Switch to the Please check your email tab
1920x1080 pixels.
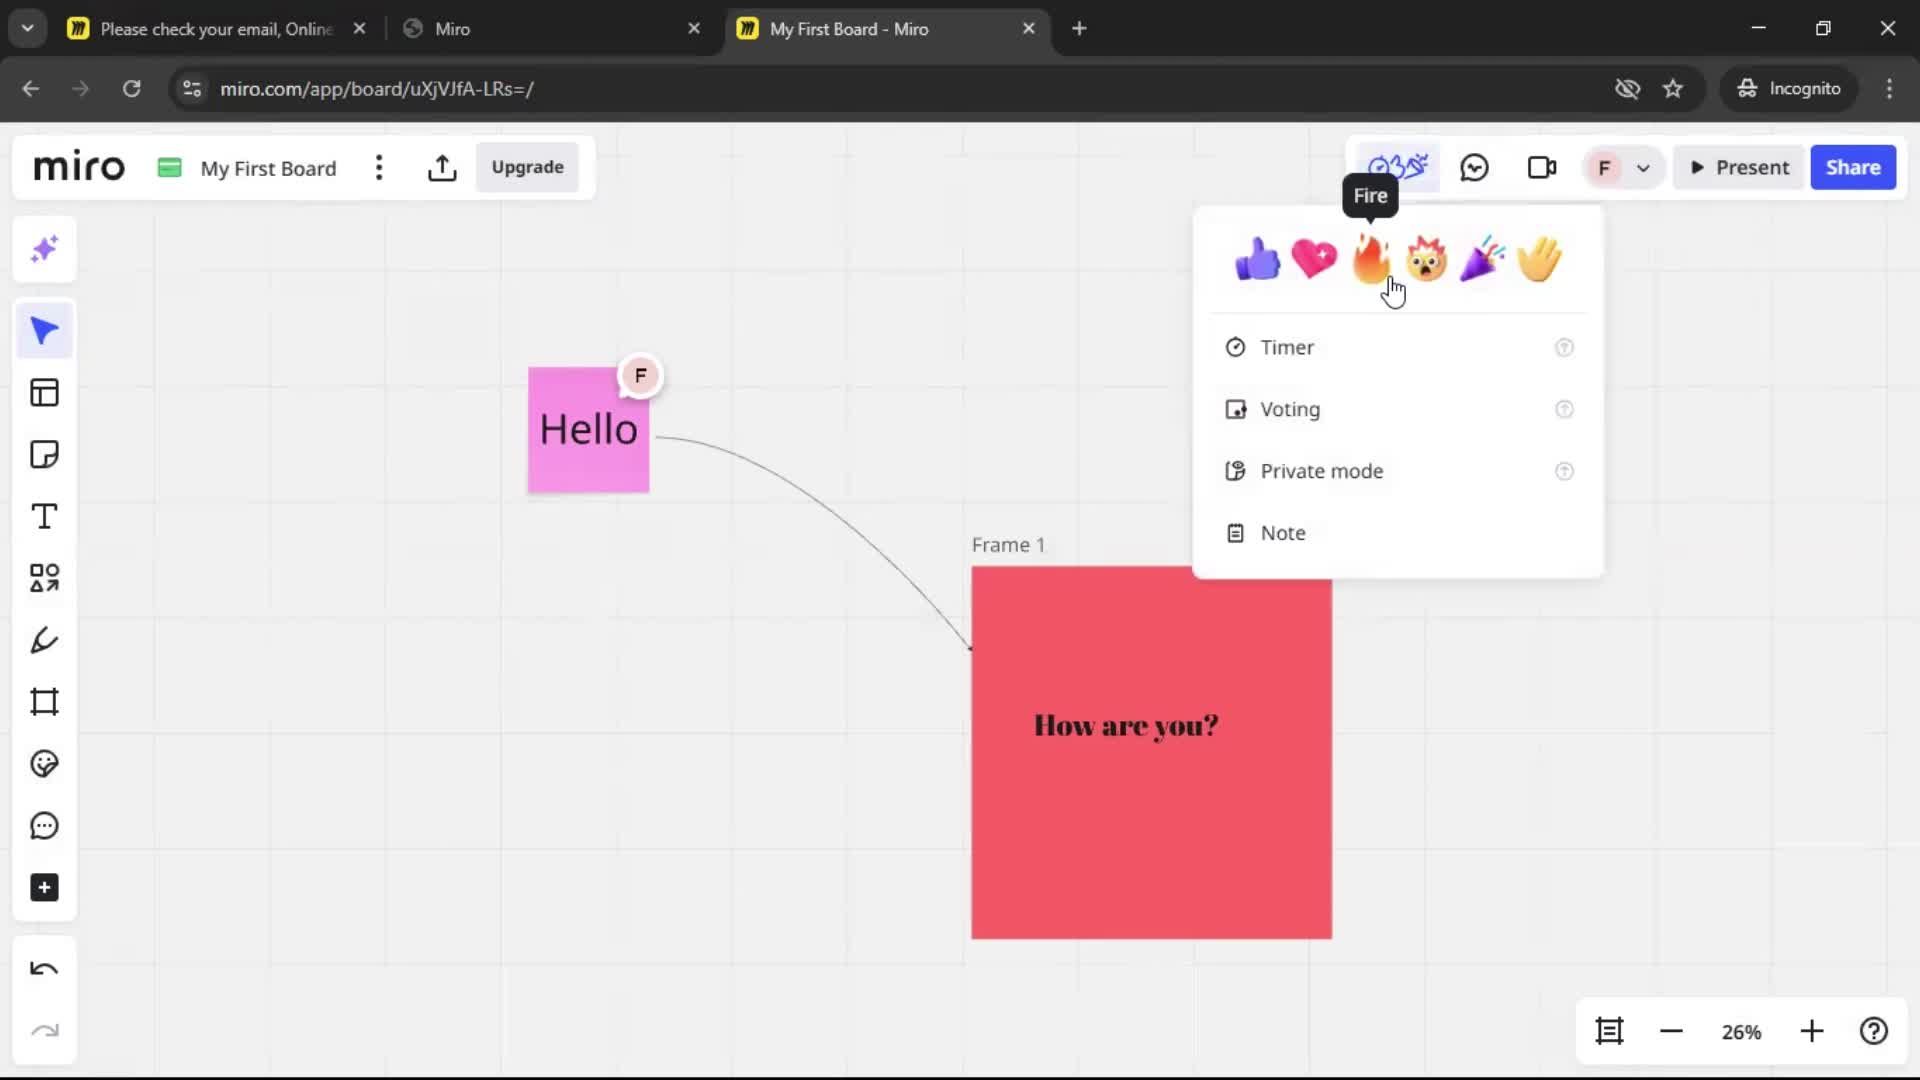point(218,29)
